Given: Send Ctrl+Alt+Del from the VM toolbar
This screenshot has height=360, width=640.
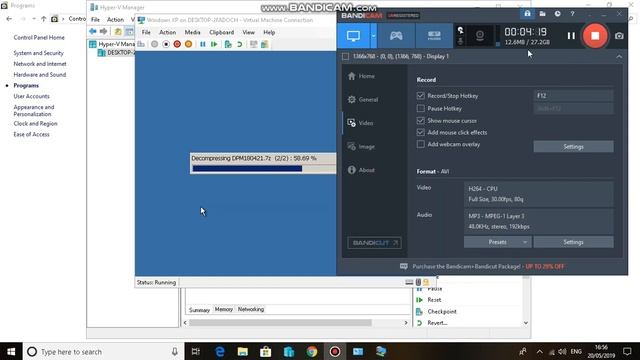Looking at the screenshot, I should pos(141,44).
